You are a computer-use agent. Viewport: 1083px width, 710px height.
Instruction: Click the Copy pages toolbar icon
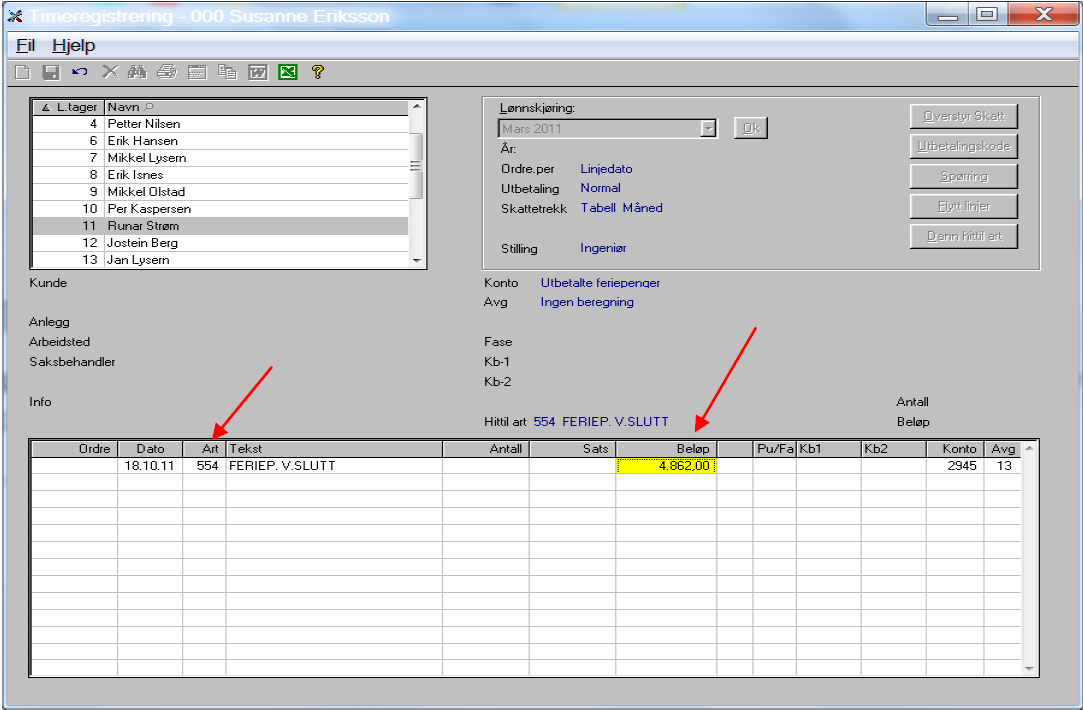pos(227,71)
